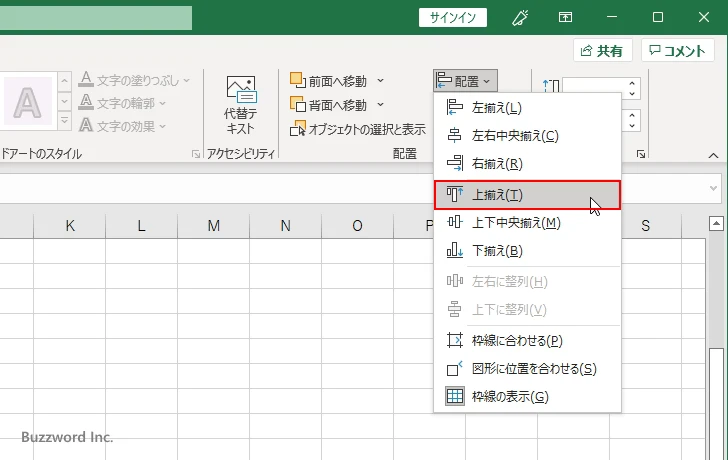The height and width of the screenshot is (460, 728).
Task: Click 背面へ移動 send backward button
Action: click(329, 105)
